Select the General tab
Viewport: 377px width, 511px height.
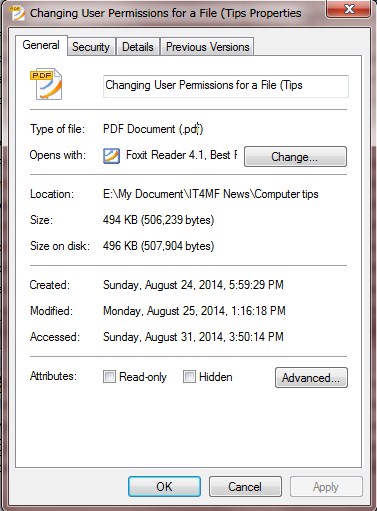41,45
